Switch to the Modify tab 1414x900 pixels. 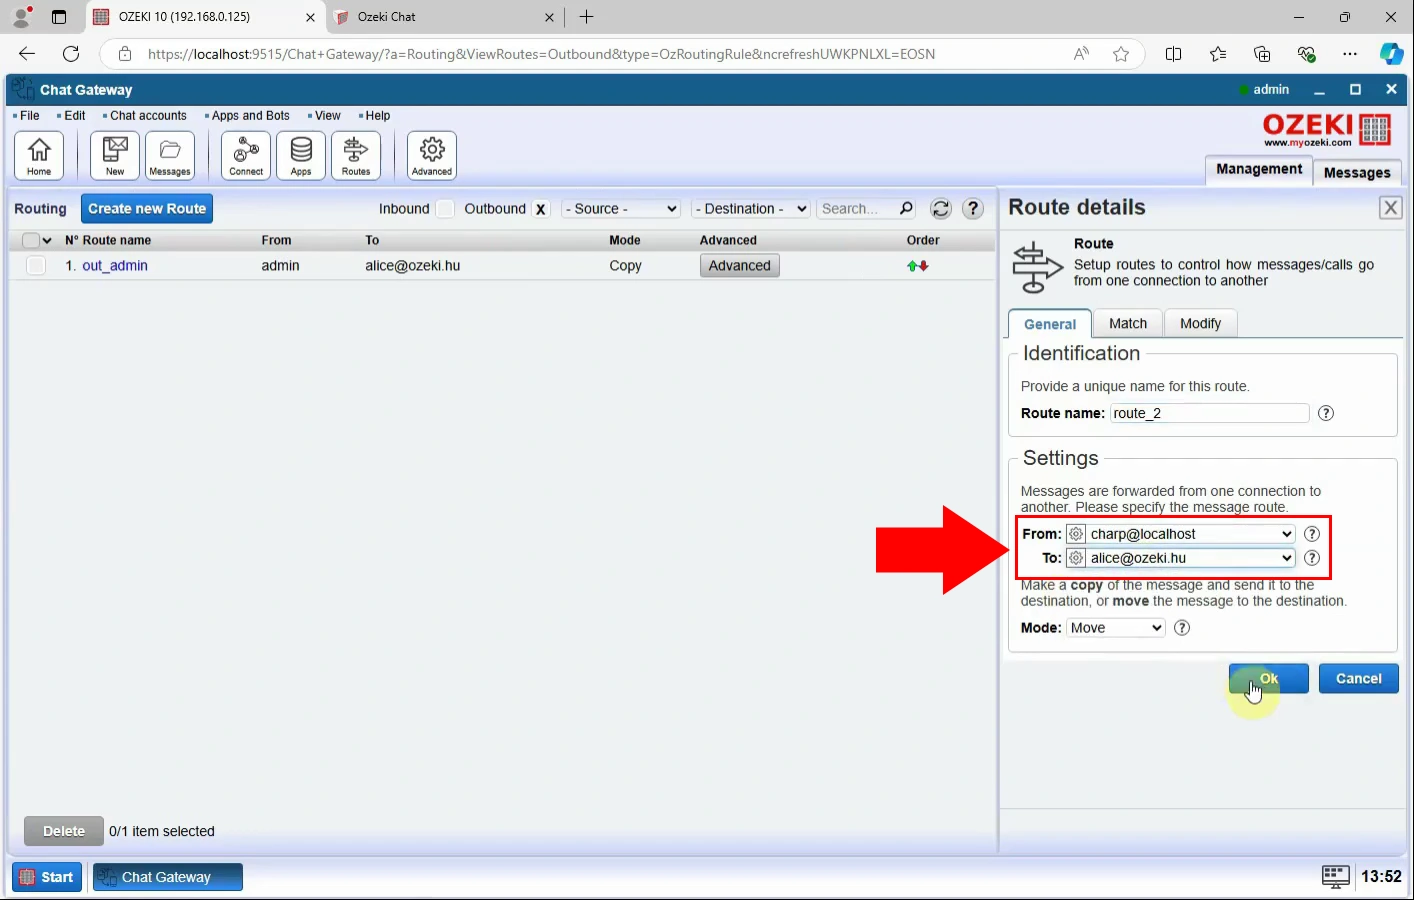pos(1200,323)
